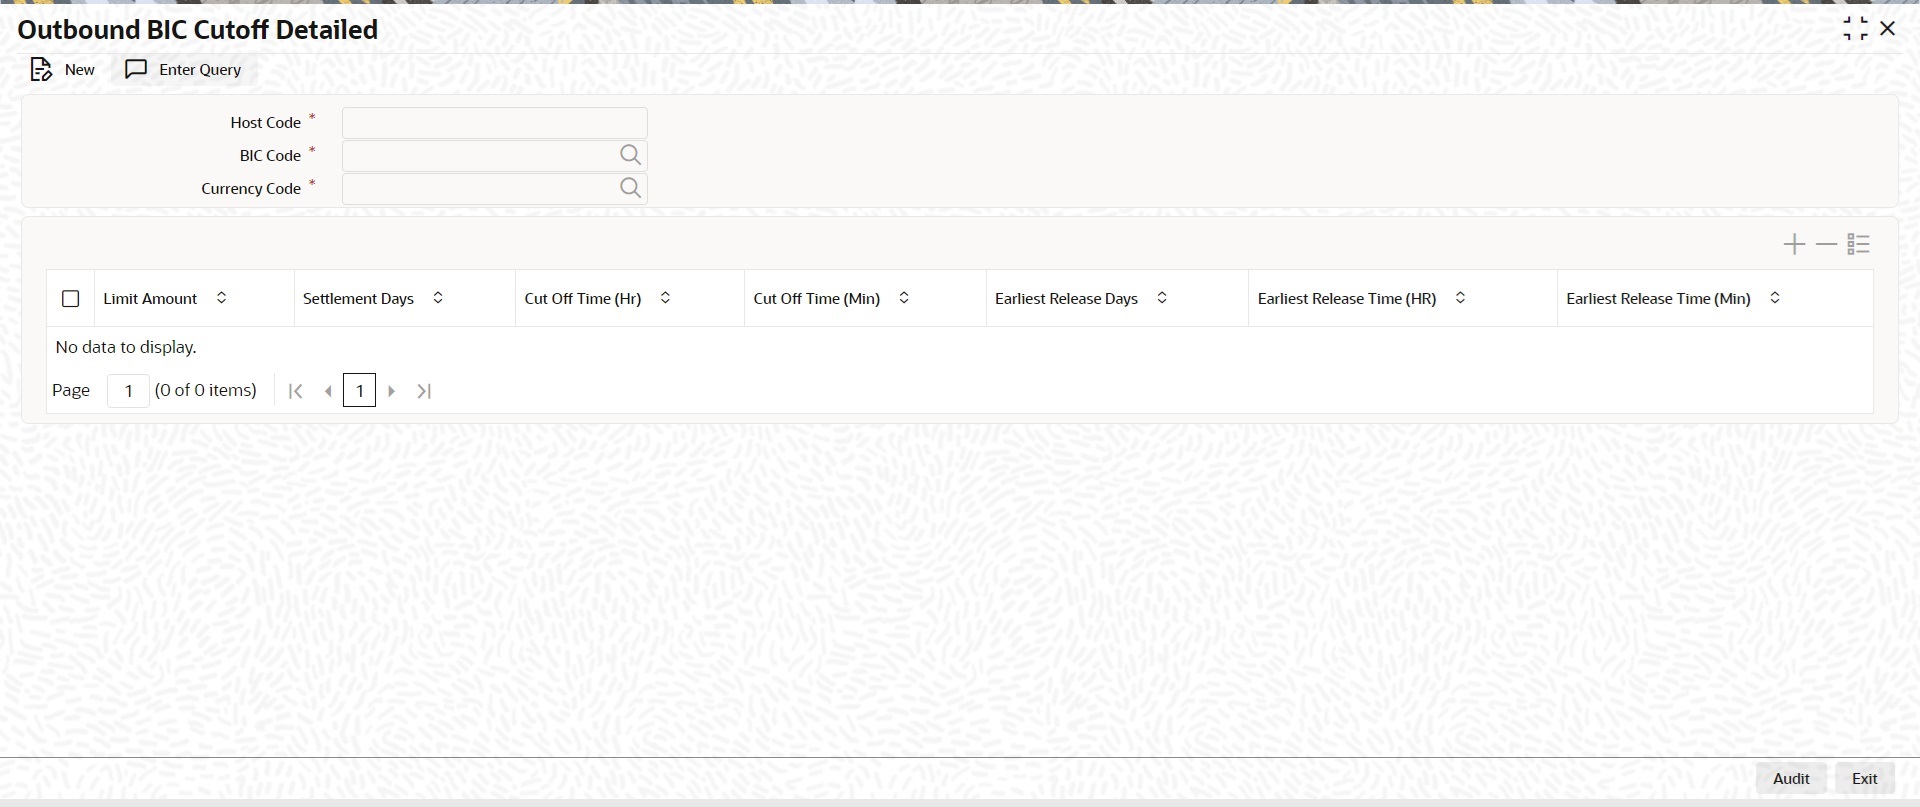Screen dimensions: 1920x807
Task: Click the Page number input box
Action: (128, 391)
